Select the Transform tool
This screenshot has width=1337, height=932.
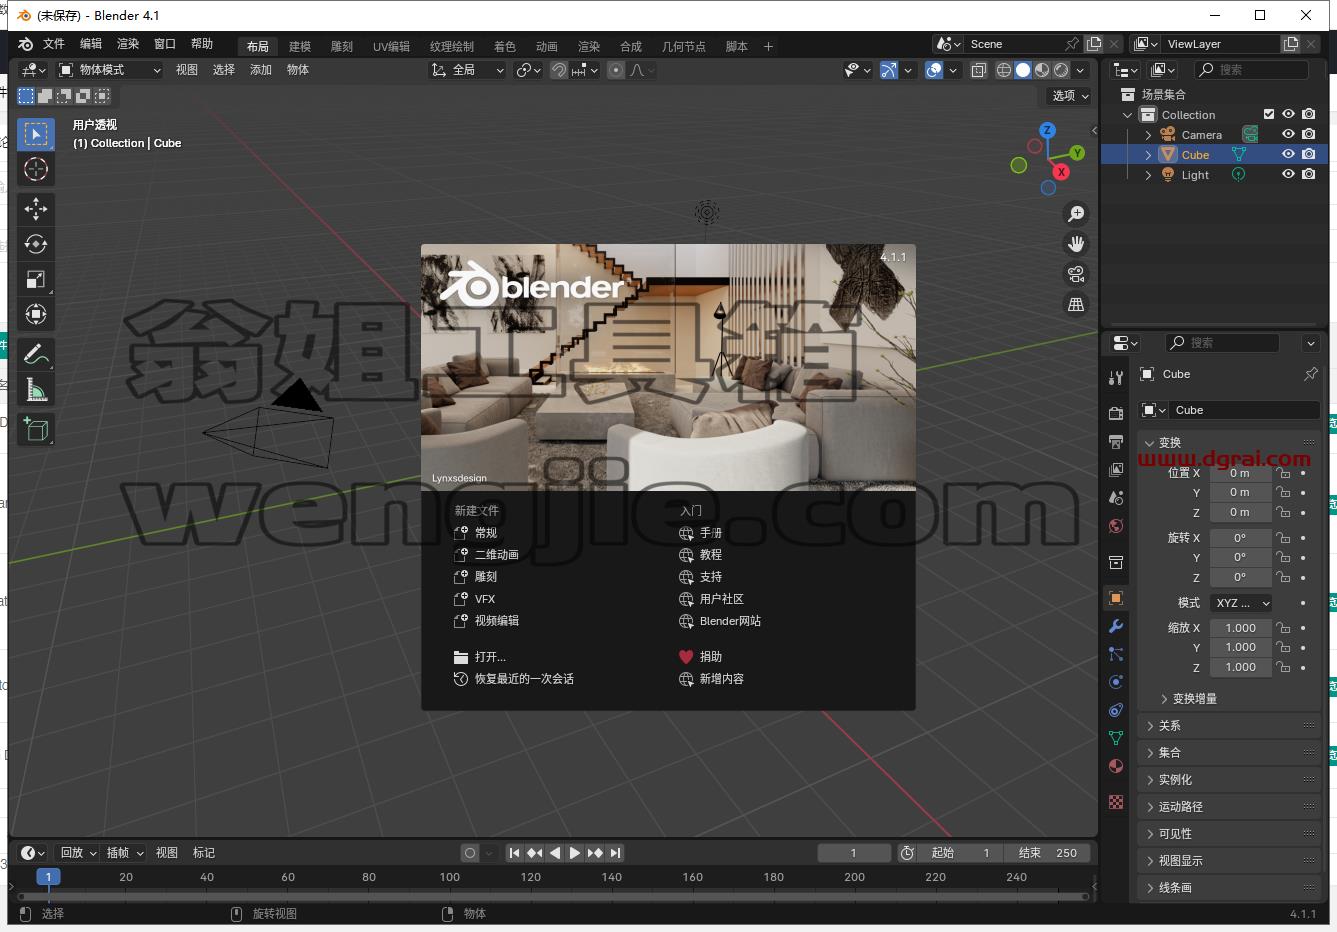coord(36,314)
